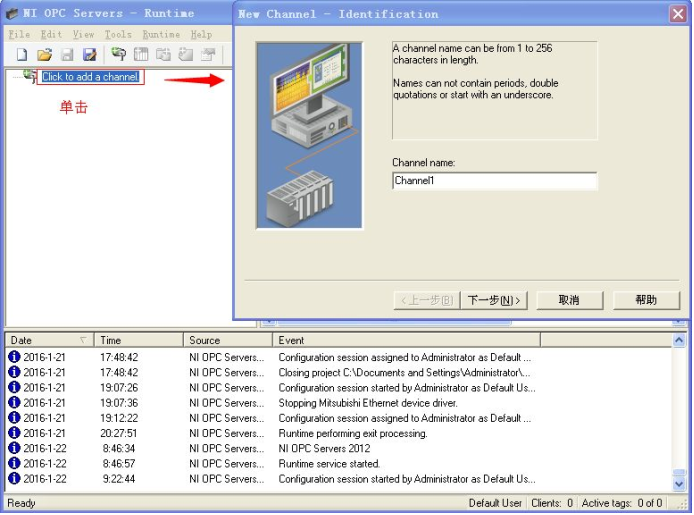Image resolution: width=694 pixels, height=515 pixels.
Task: Click info icon of the NI OPC Servers 2012 row
Action: click(x=14, y=448)
